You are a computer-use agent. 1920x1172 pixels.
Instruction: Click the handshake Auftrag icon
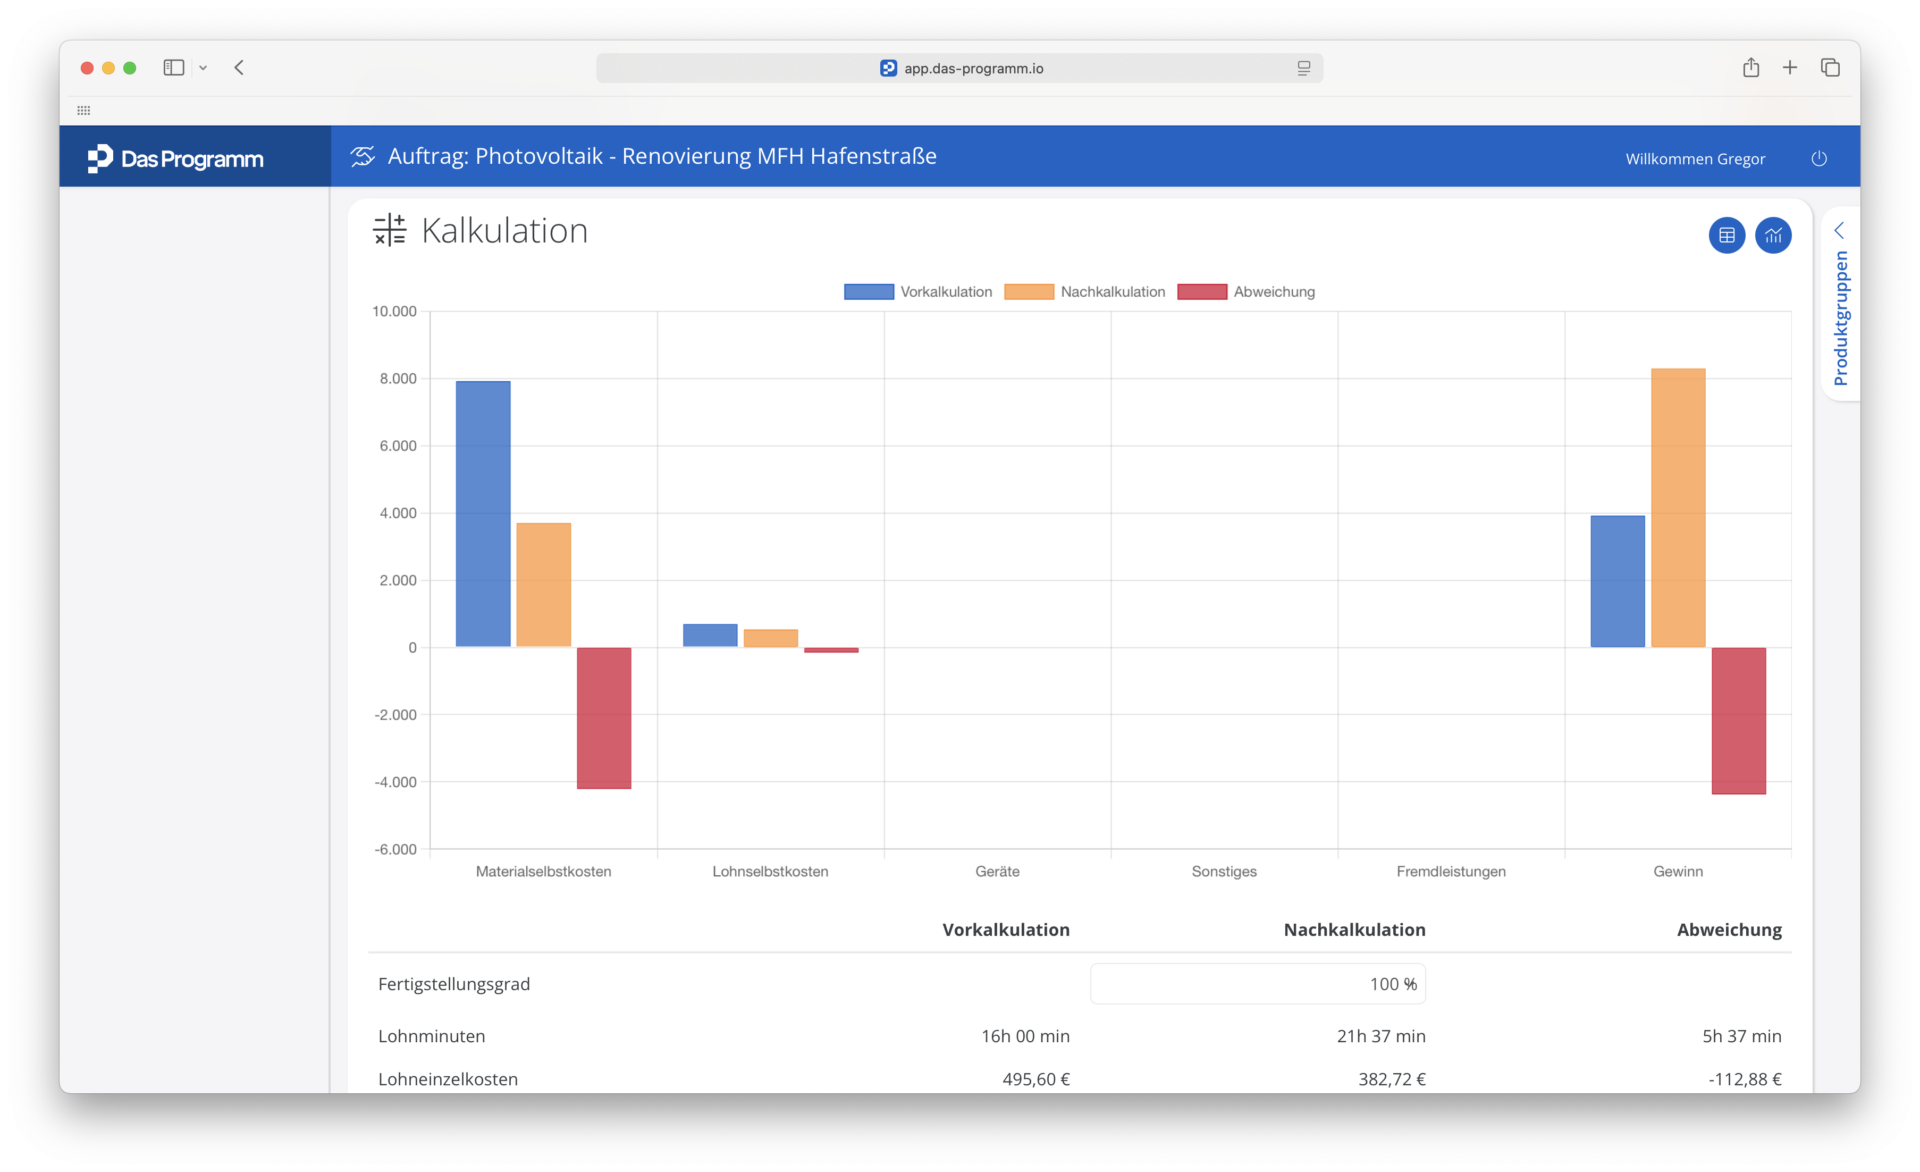click(362, 156)
